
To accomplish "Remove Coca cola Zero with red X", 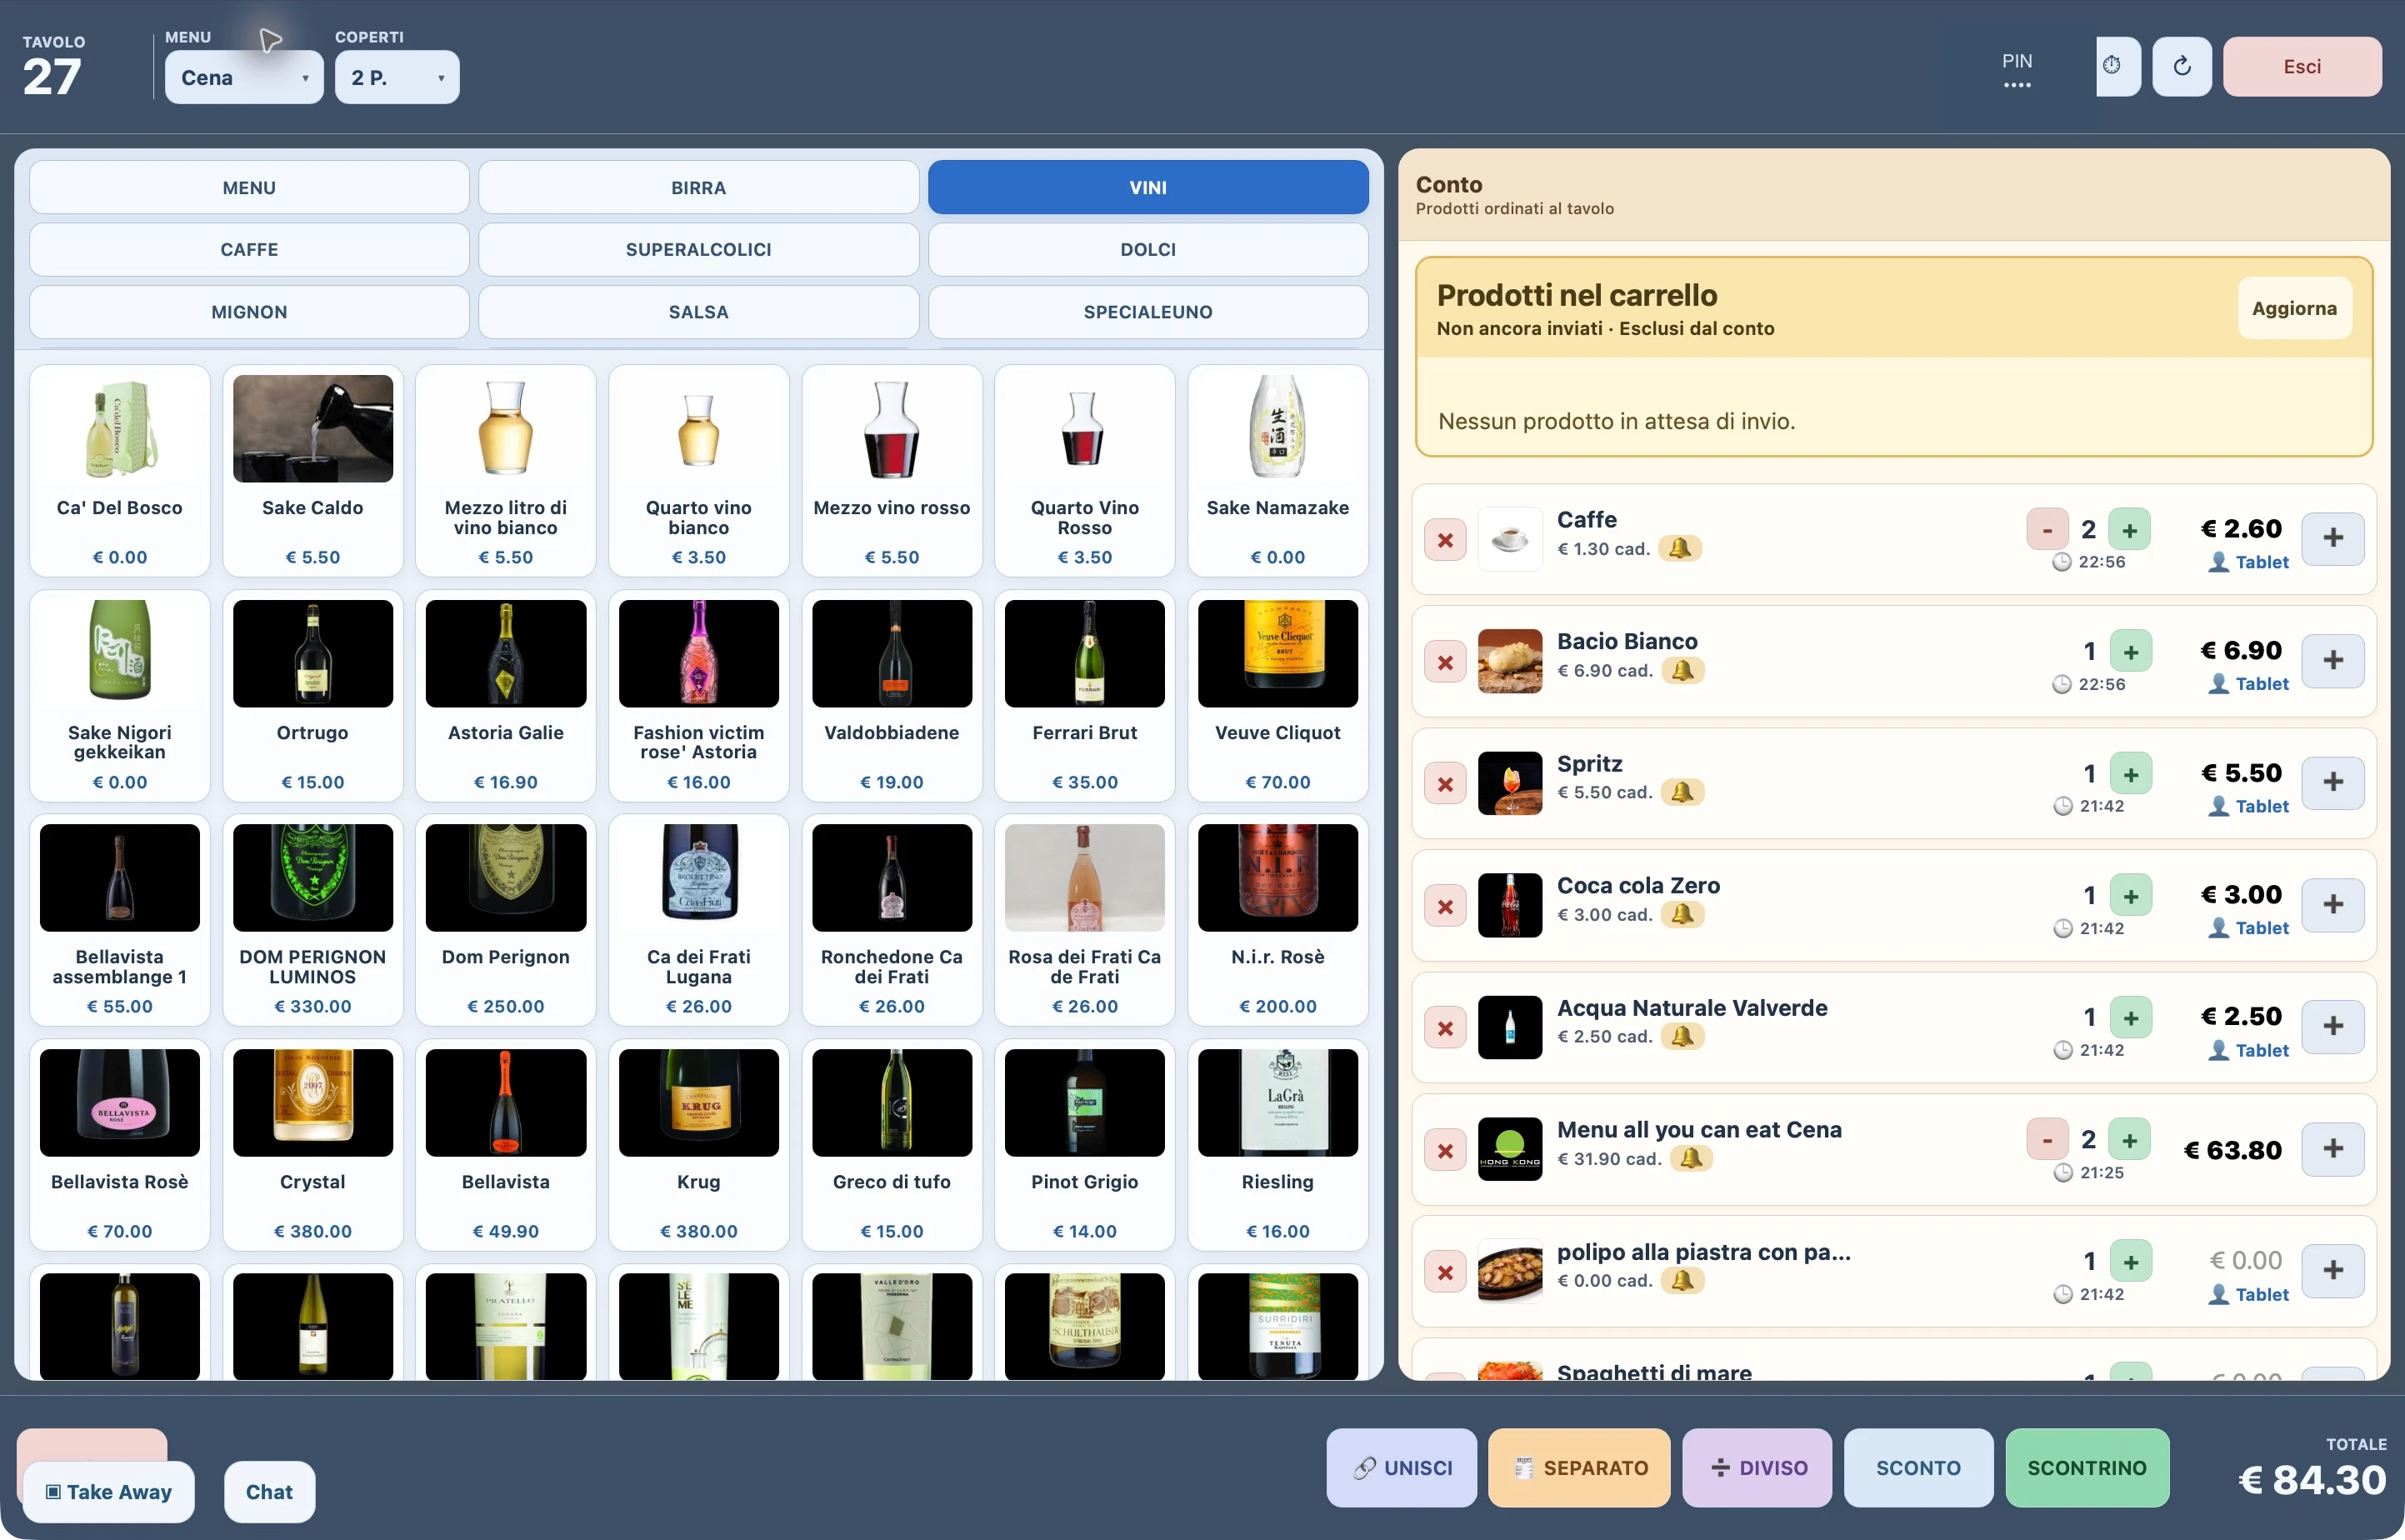I will pyautogui.click(x=1445, y=906).
